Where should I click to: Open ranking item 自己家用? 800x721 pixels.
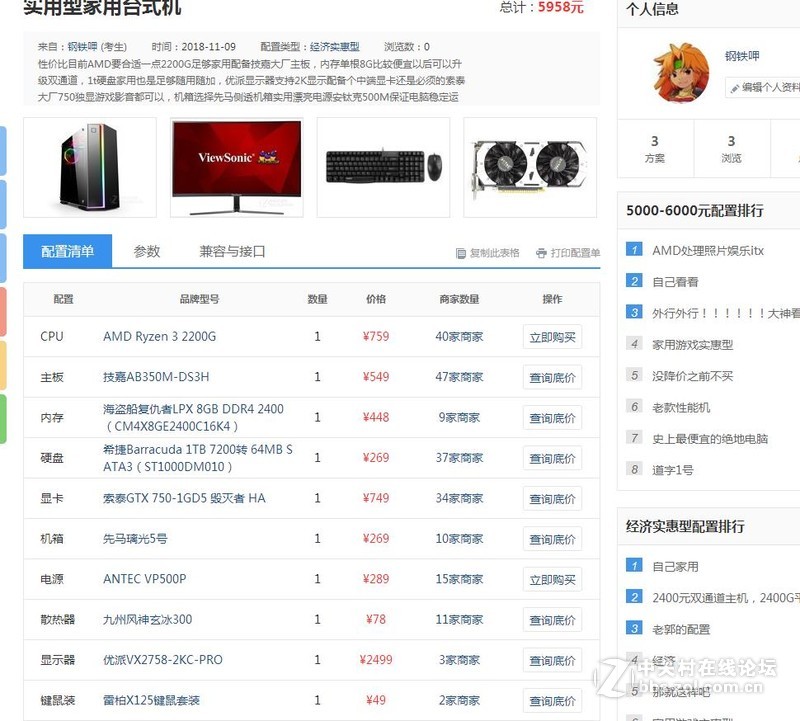point(675,566)
